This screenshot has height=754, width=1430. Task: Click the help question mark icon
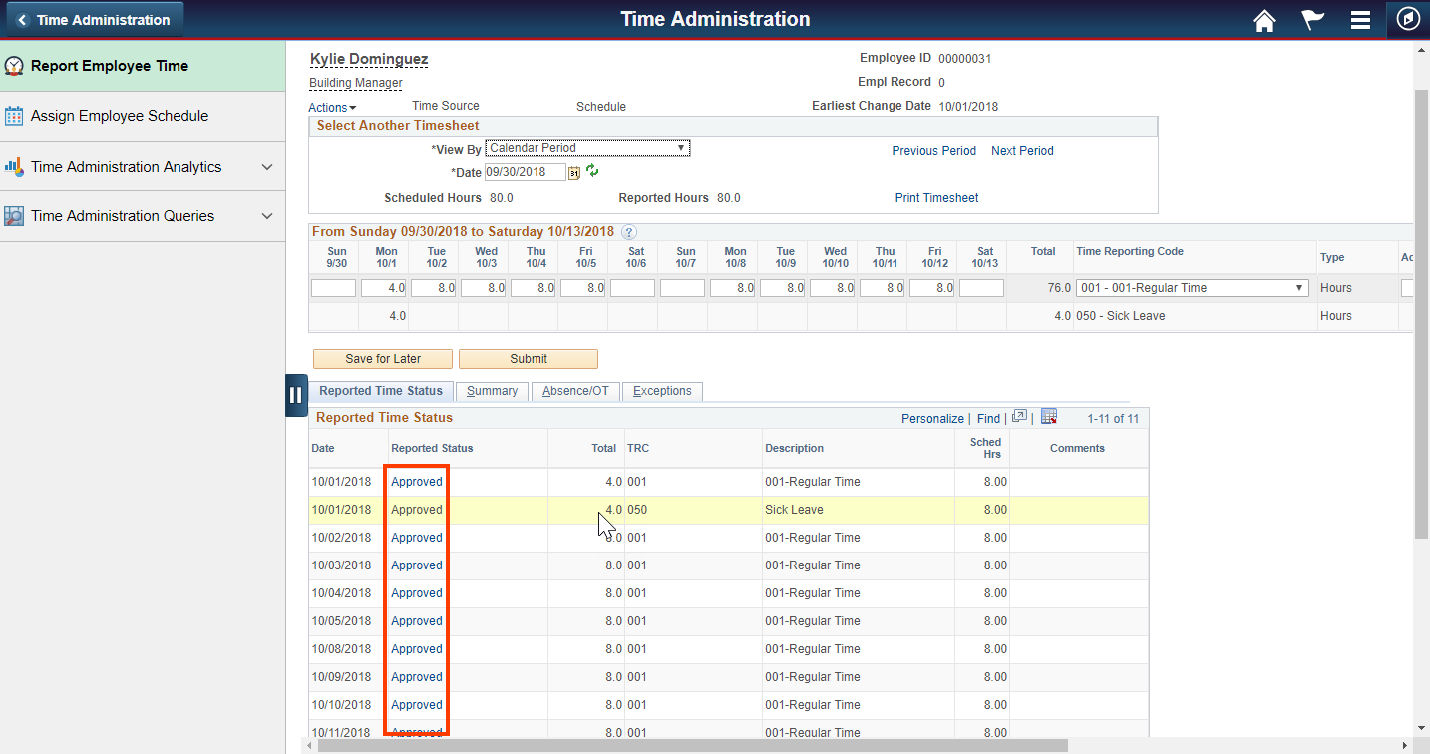(x=629, y=231)
